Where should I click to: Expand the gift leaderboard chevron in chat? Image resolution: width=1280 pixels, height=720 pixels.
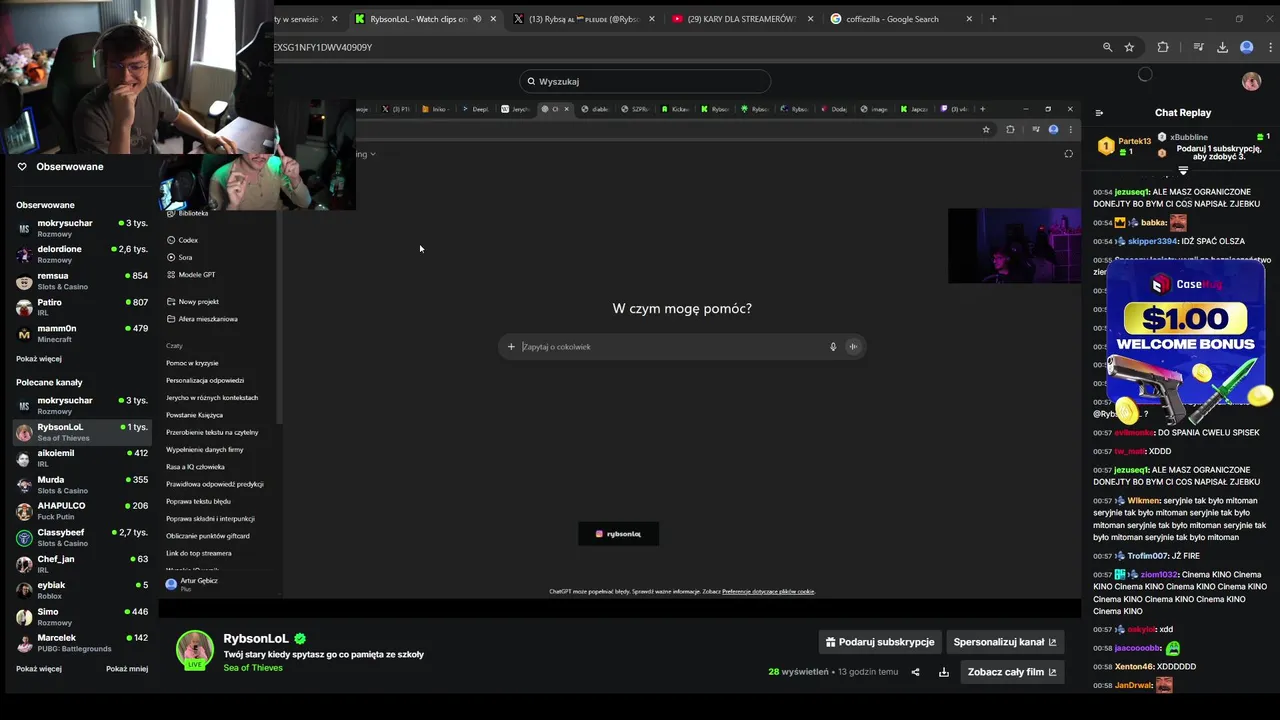[1183, 171]
